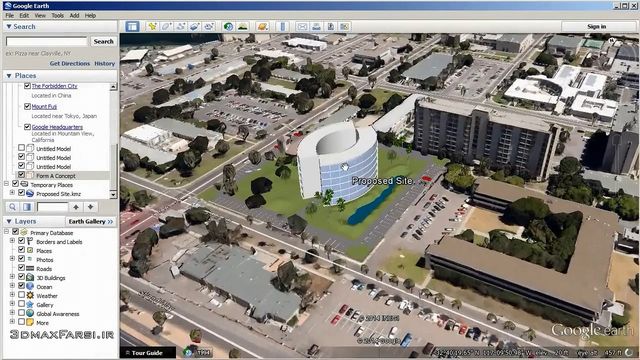Open the View menu

coord(40,16)
